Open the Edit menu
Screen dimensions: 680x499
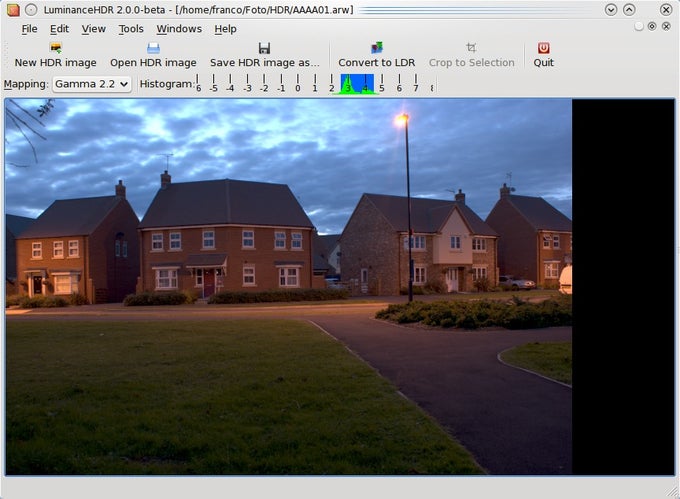coord(59,29)
